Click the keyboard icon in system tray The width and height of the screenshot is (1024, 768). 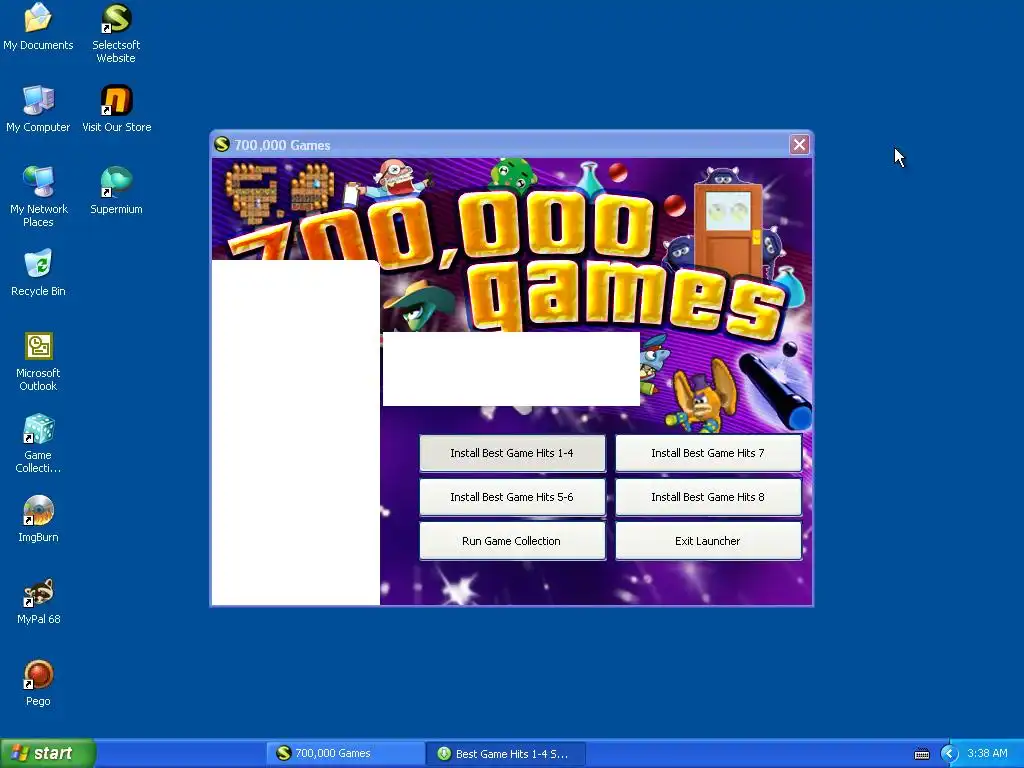coord(921,754)
